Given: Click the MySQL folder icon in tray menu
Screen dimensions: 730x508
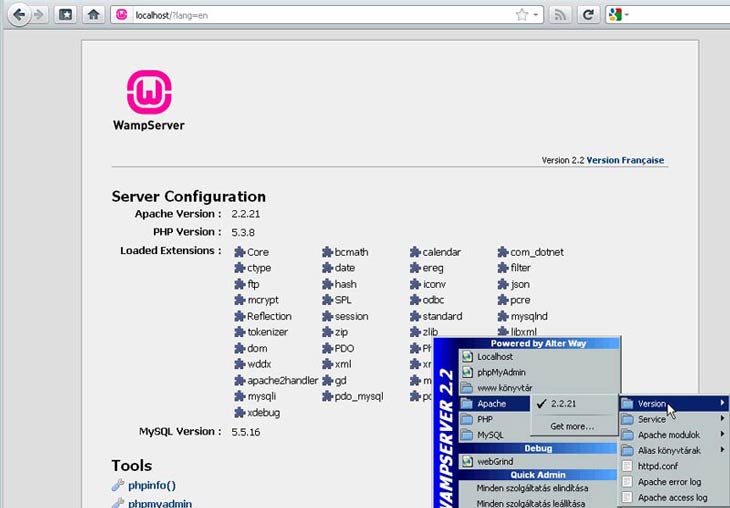Looking at the screenshot, I should click(x=466, y=435).
